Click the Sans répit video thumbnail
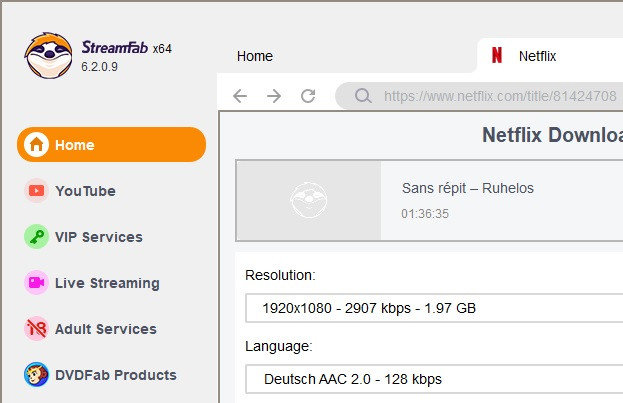 309,200
